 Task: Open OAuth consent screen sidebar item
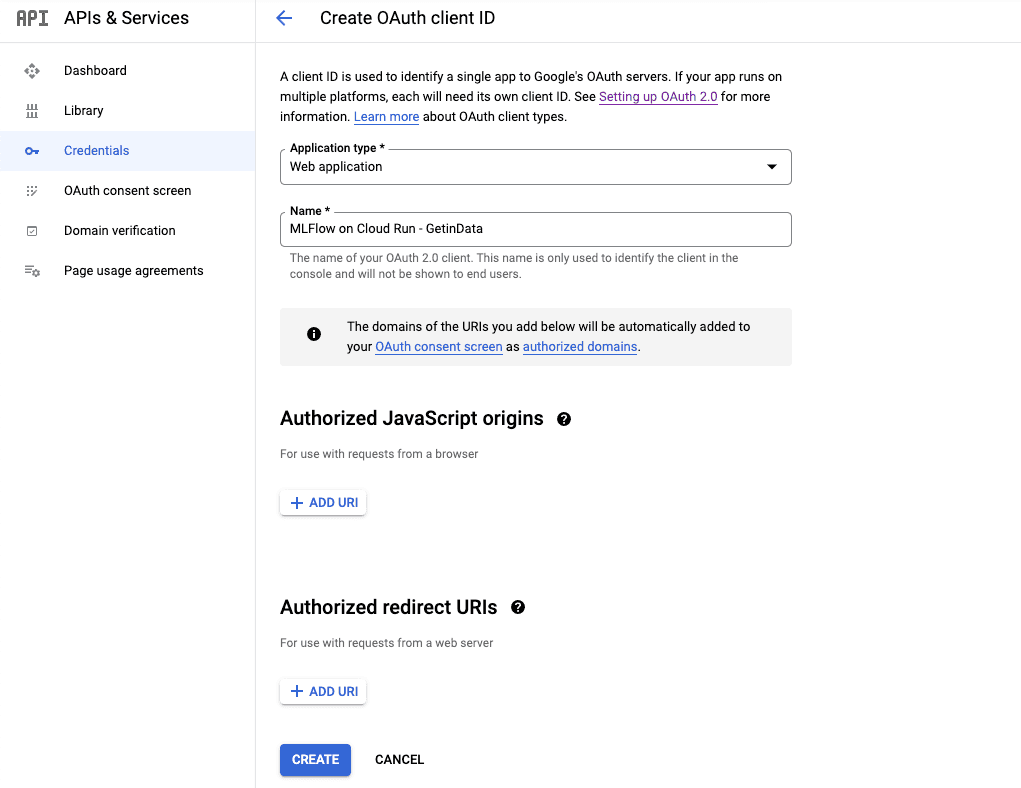(128, 191)
